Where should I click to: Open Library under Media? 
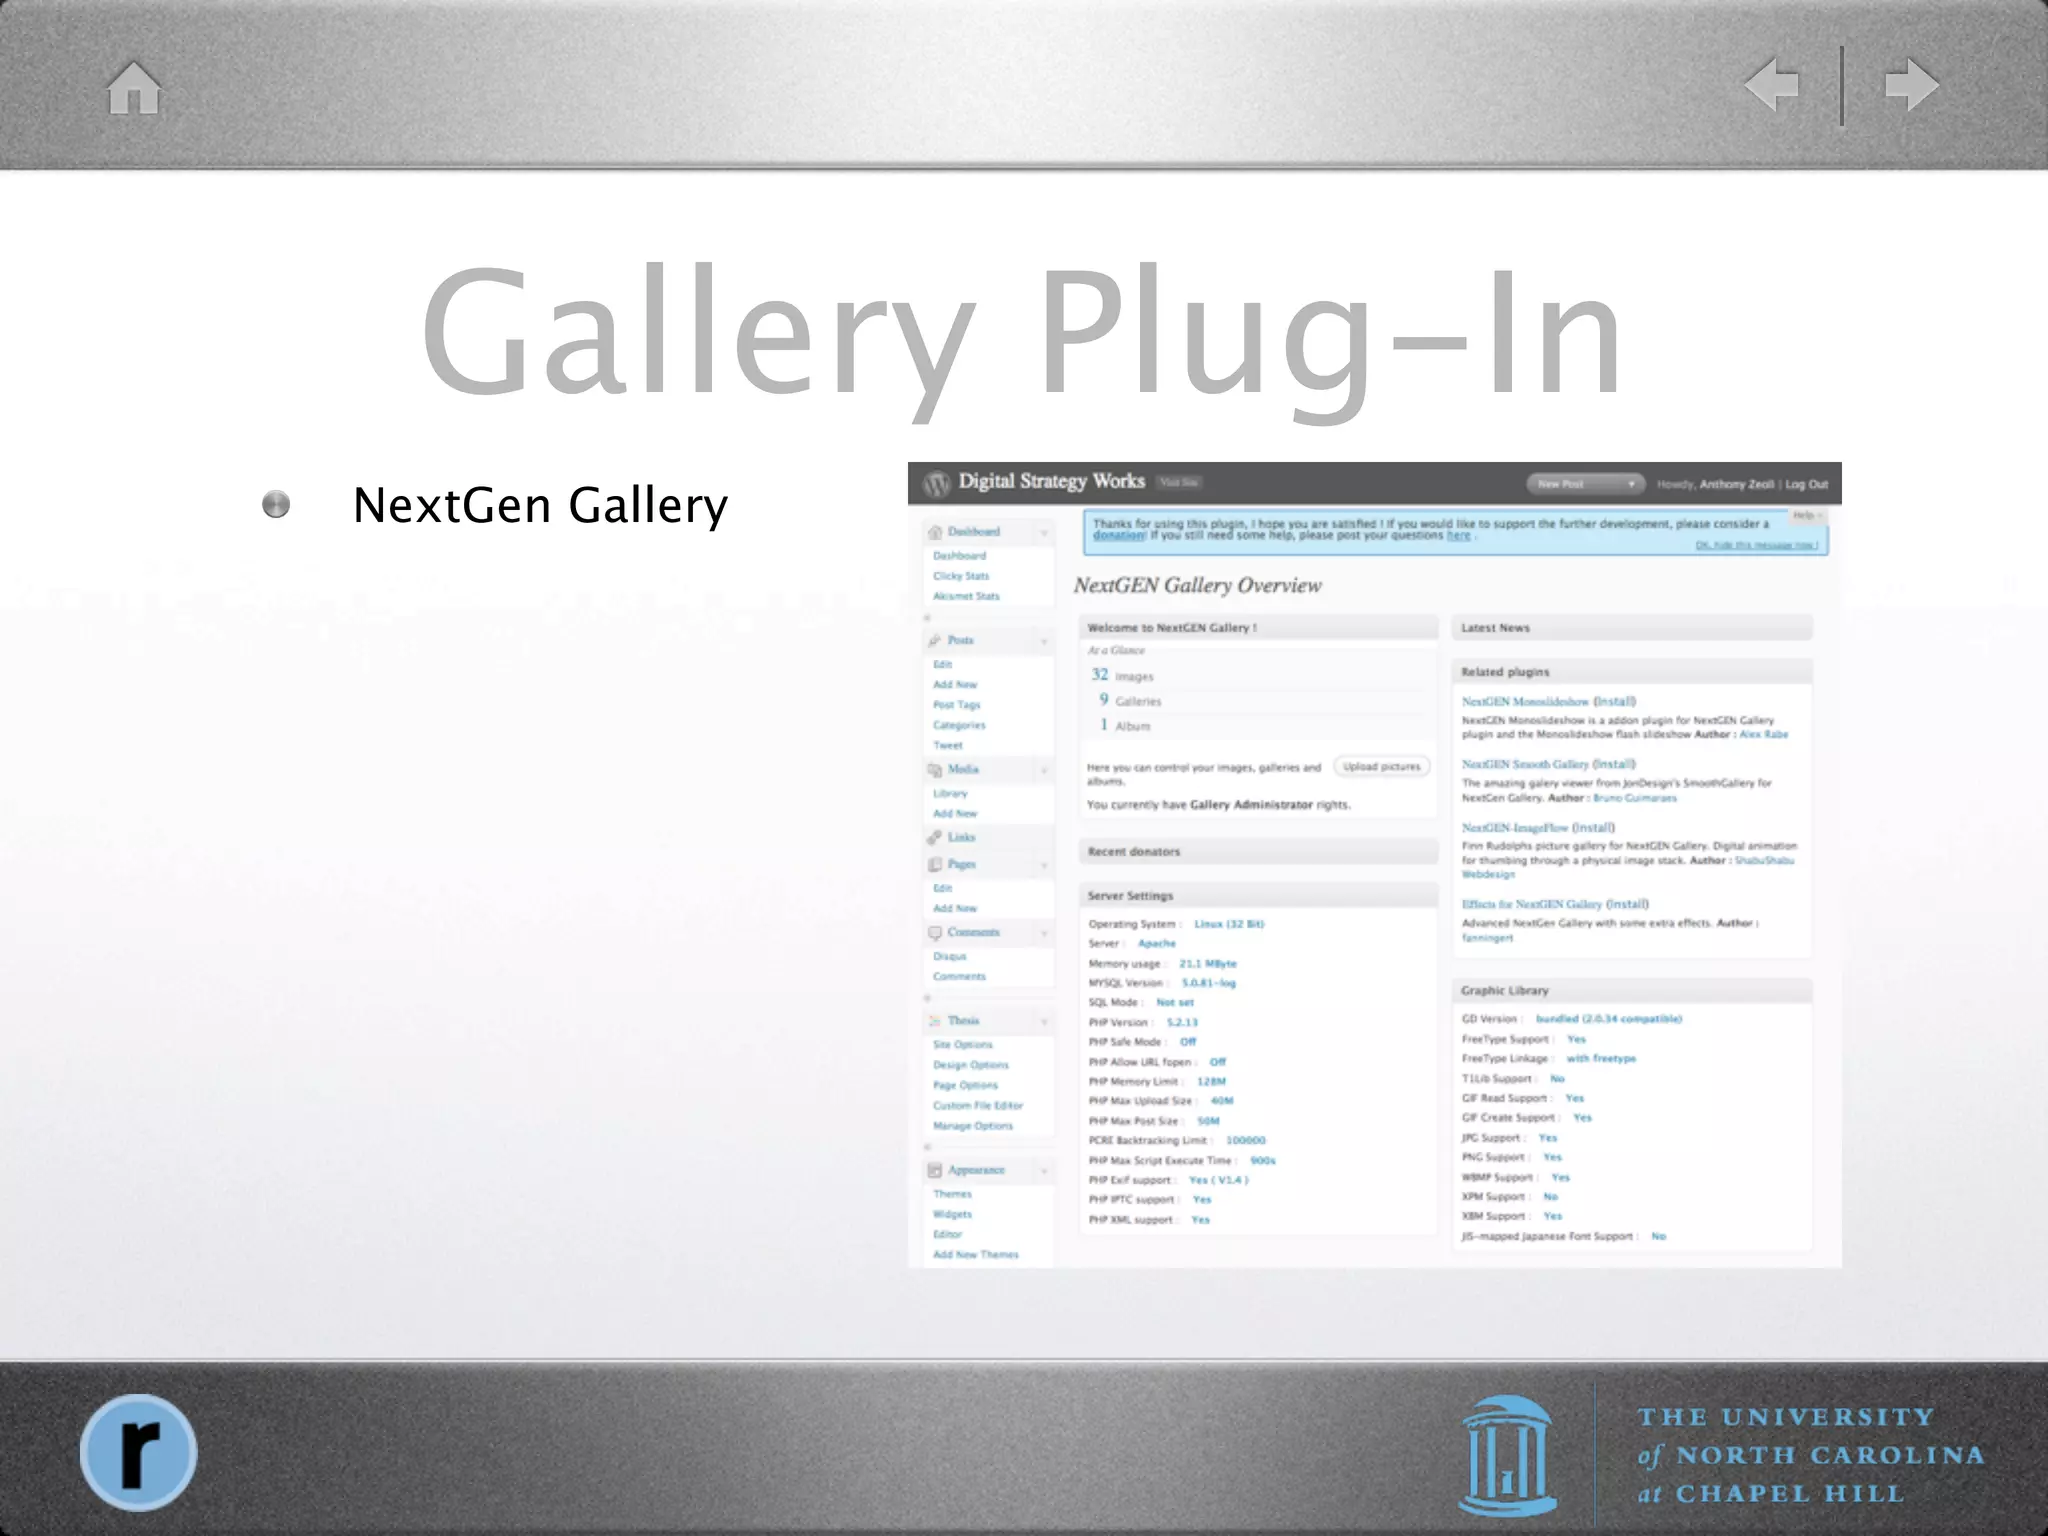pyautogui.click(x=950, y=793)
